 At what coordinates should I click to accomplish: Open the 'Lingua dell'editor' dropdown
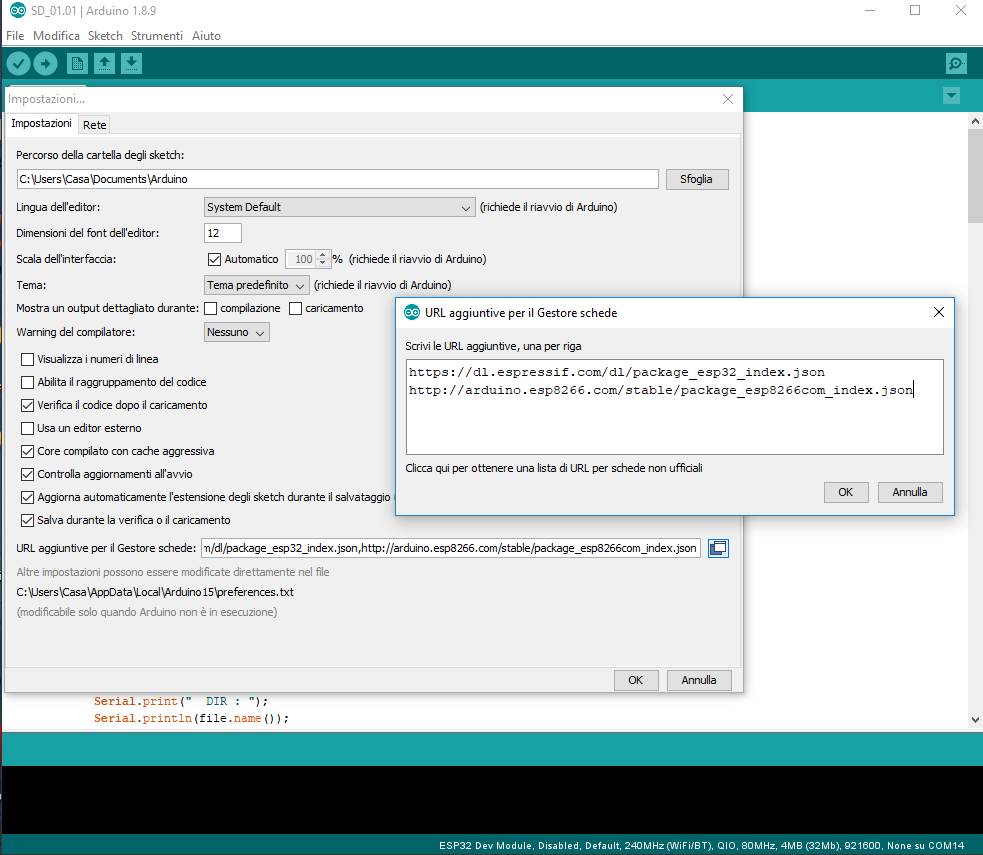pyautogui.click(x=339, y=207)
